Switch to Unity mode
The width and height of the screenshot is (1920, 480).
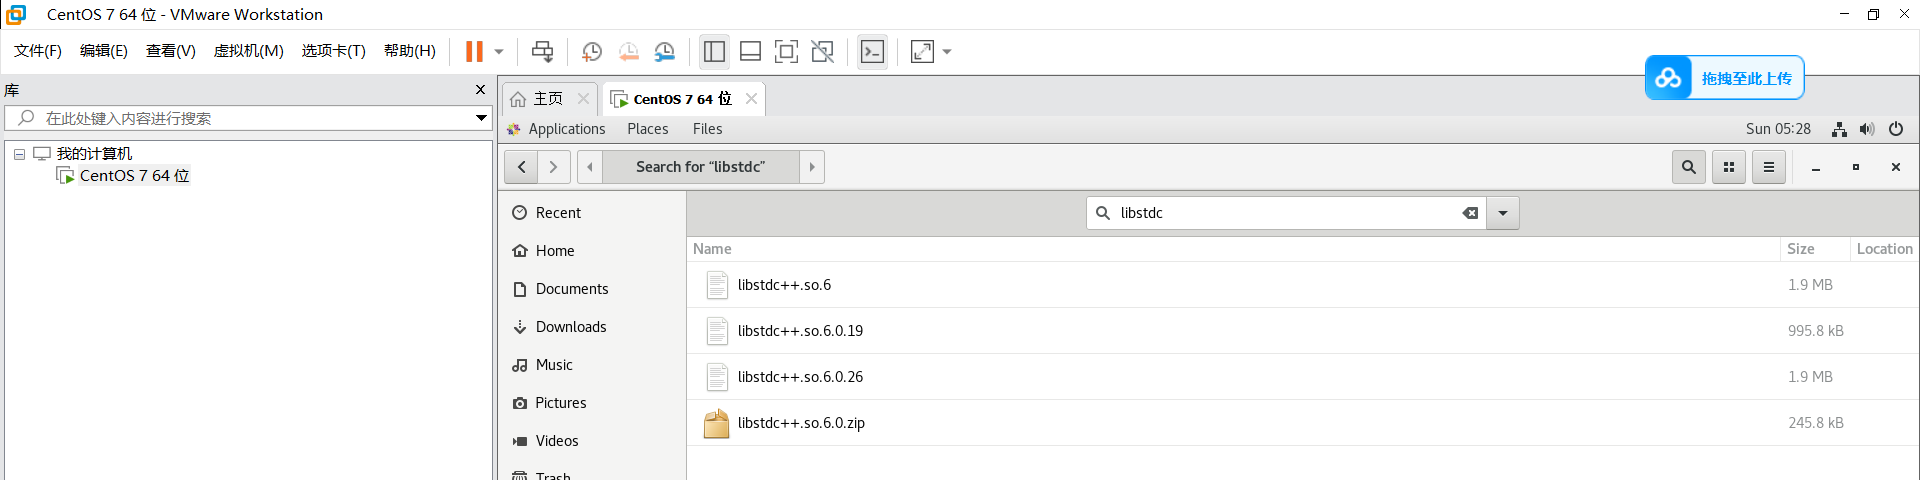pos(823,51)
